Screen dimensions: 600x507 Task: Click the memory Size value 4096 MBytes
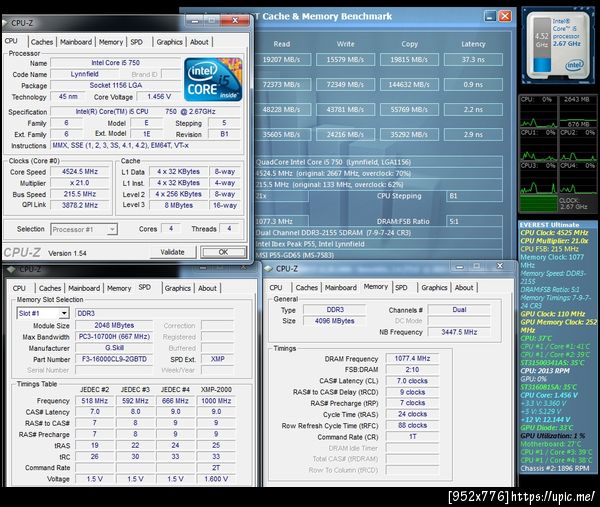pyautogui.click(x=334, y=321)
